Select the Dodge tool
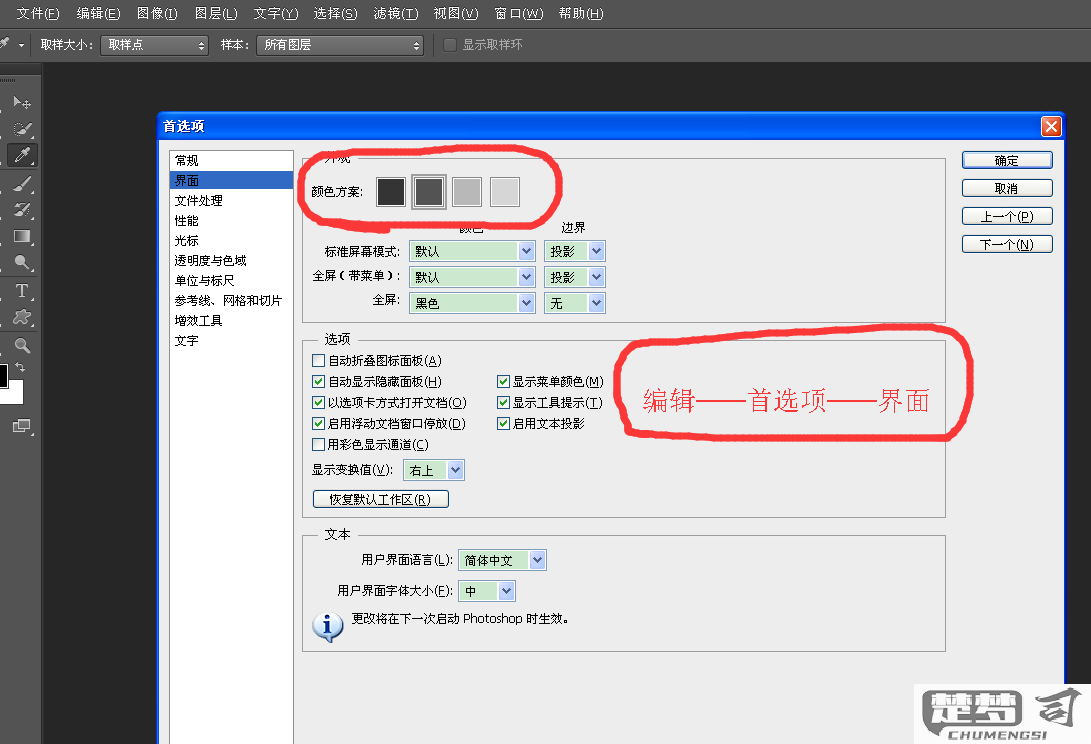The image size is (1091, 744). pyautogui.click(x=22, y=262)
